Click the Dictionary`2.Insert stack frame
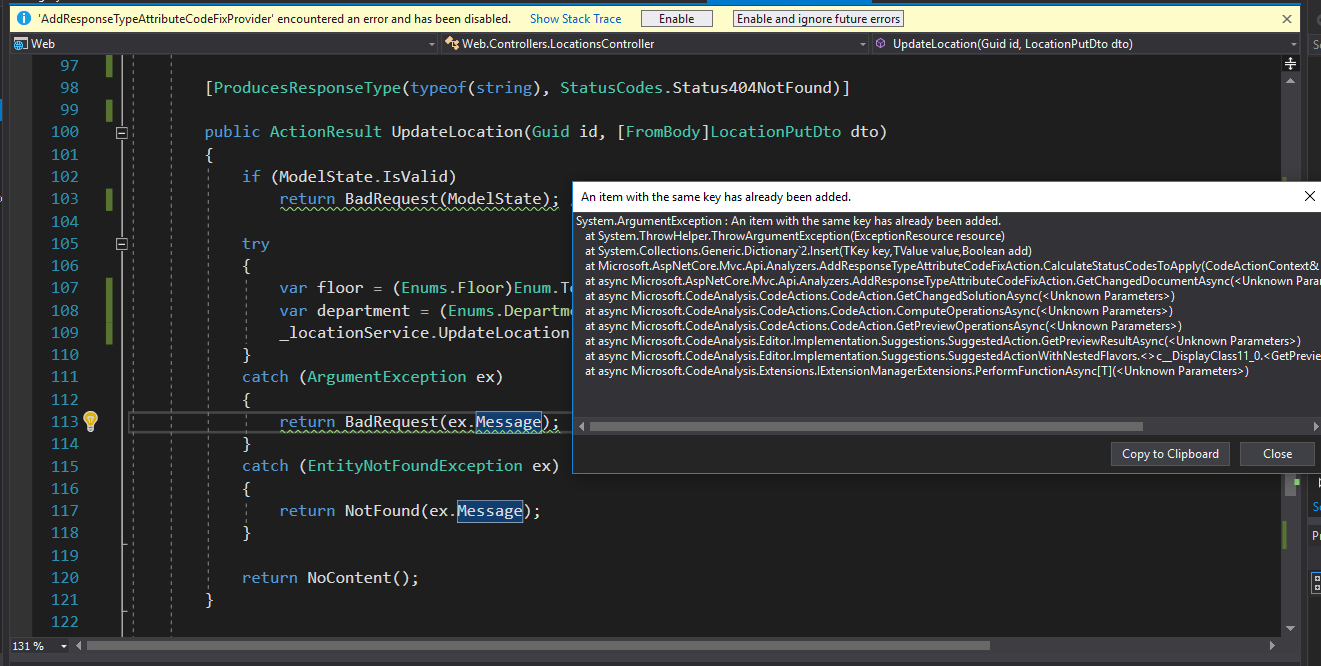Image resolution: width=1321 pixels, height=666 pixels. click(808, 251)
